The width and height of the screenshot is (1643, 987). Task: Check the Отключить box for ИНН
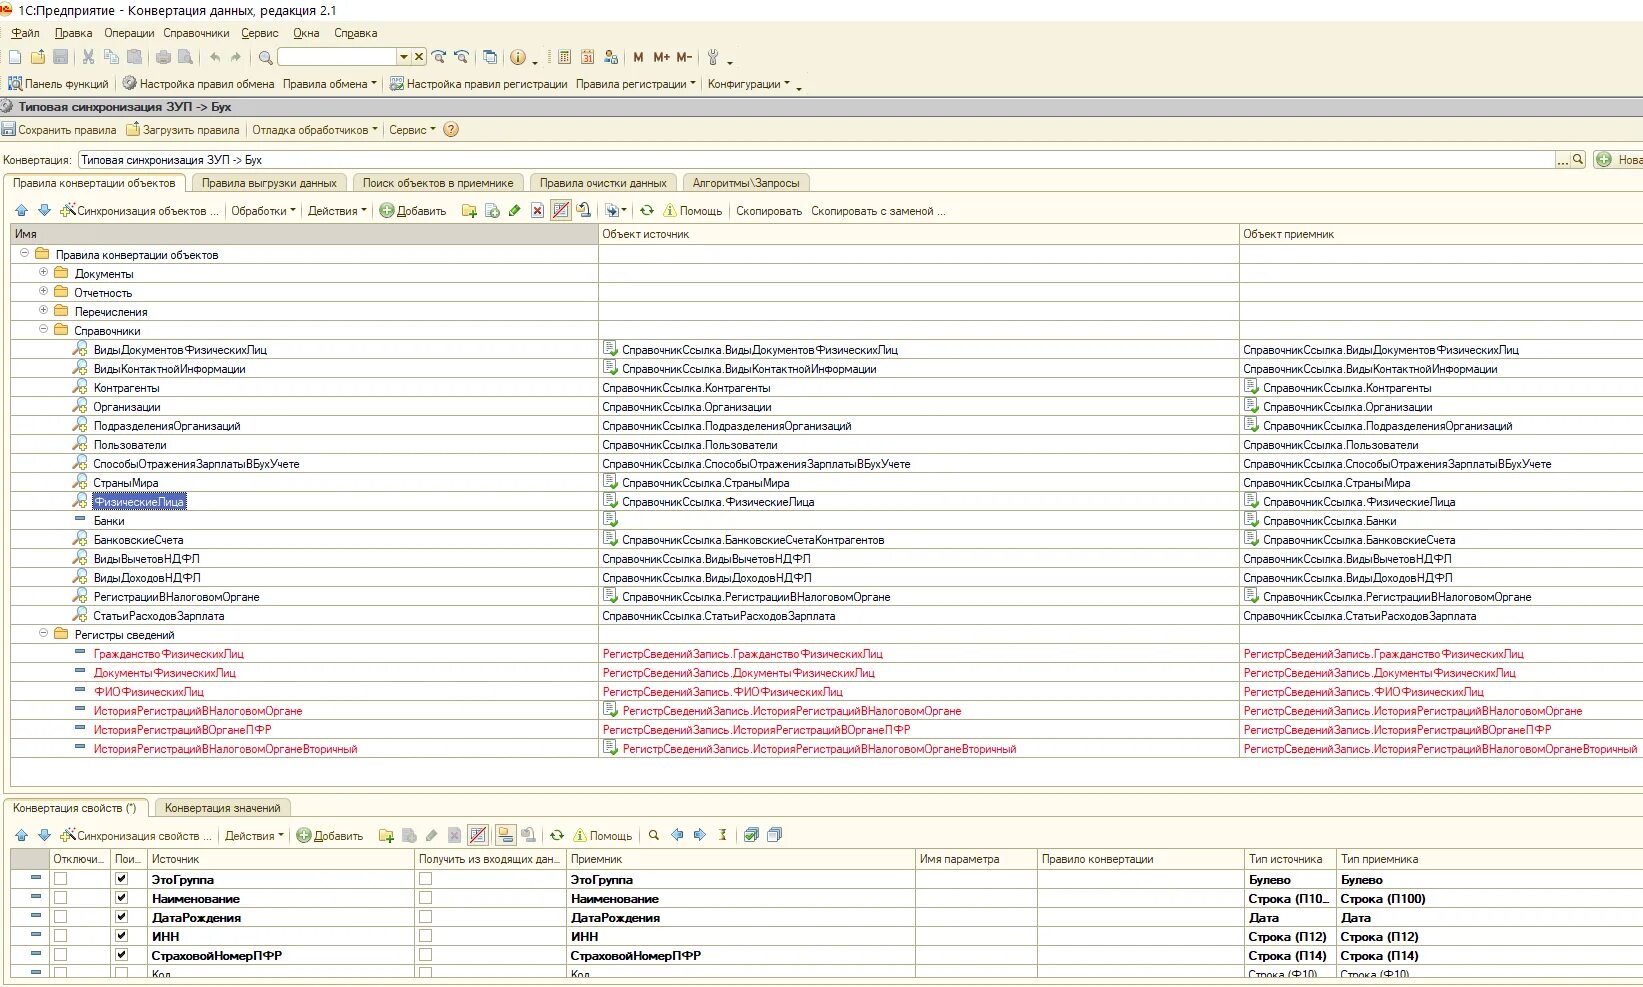click(60, 936)
